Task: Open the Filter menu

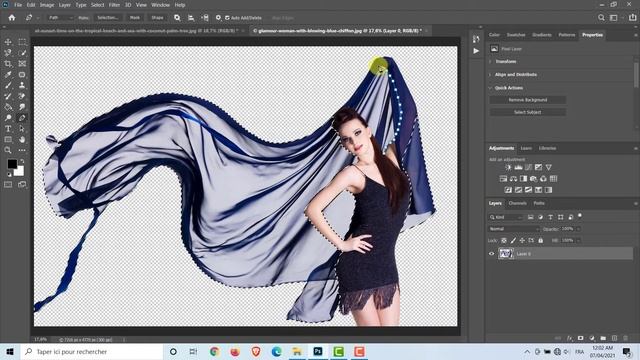Action: [x=114, y=5]
